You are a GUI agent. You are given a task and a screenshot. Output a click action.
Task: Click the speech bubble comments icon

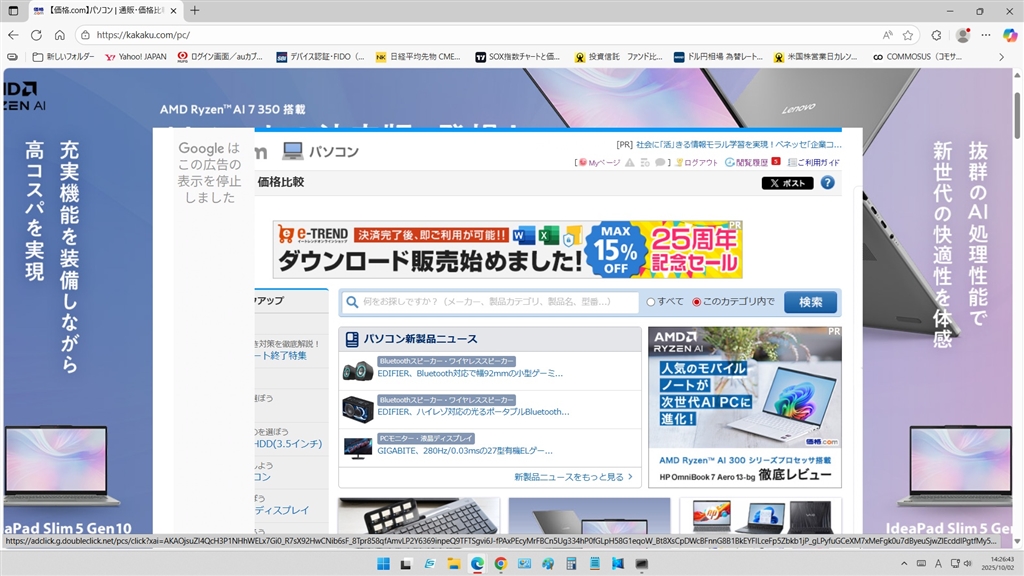pyautogui.click(x=660, y=163)
